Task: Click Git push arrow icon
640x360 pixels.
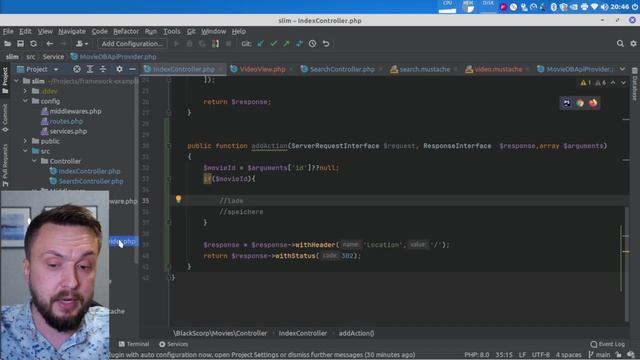Action: click(287, 44)
